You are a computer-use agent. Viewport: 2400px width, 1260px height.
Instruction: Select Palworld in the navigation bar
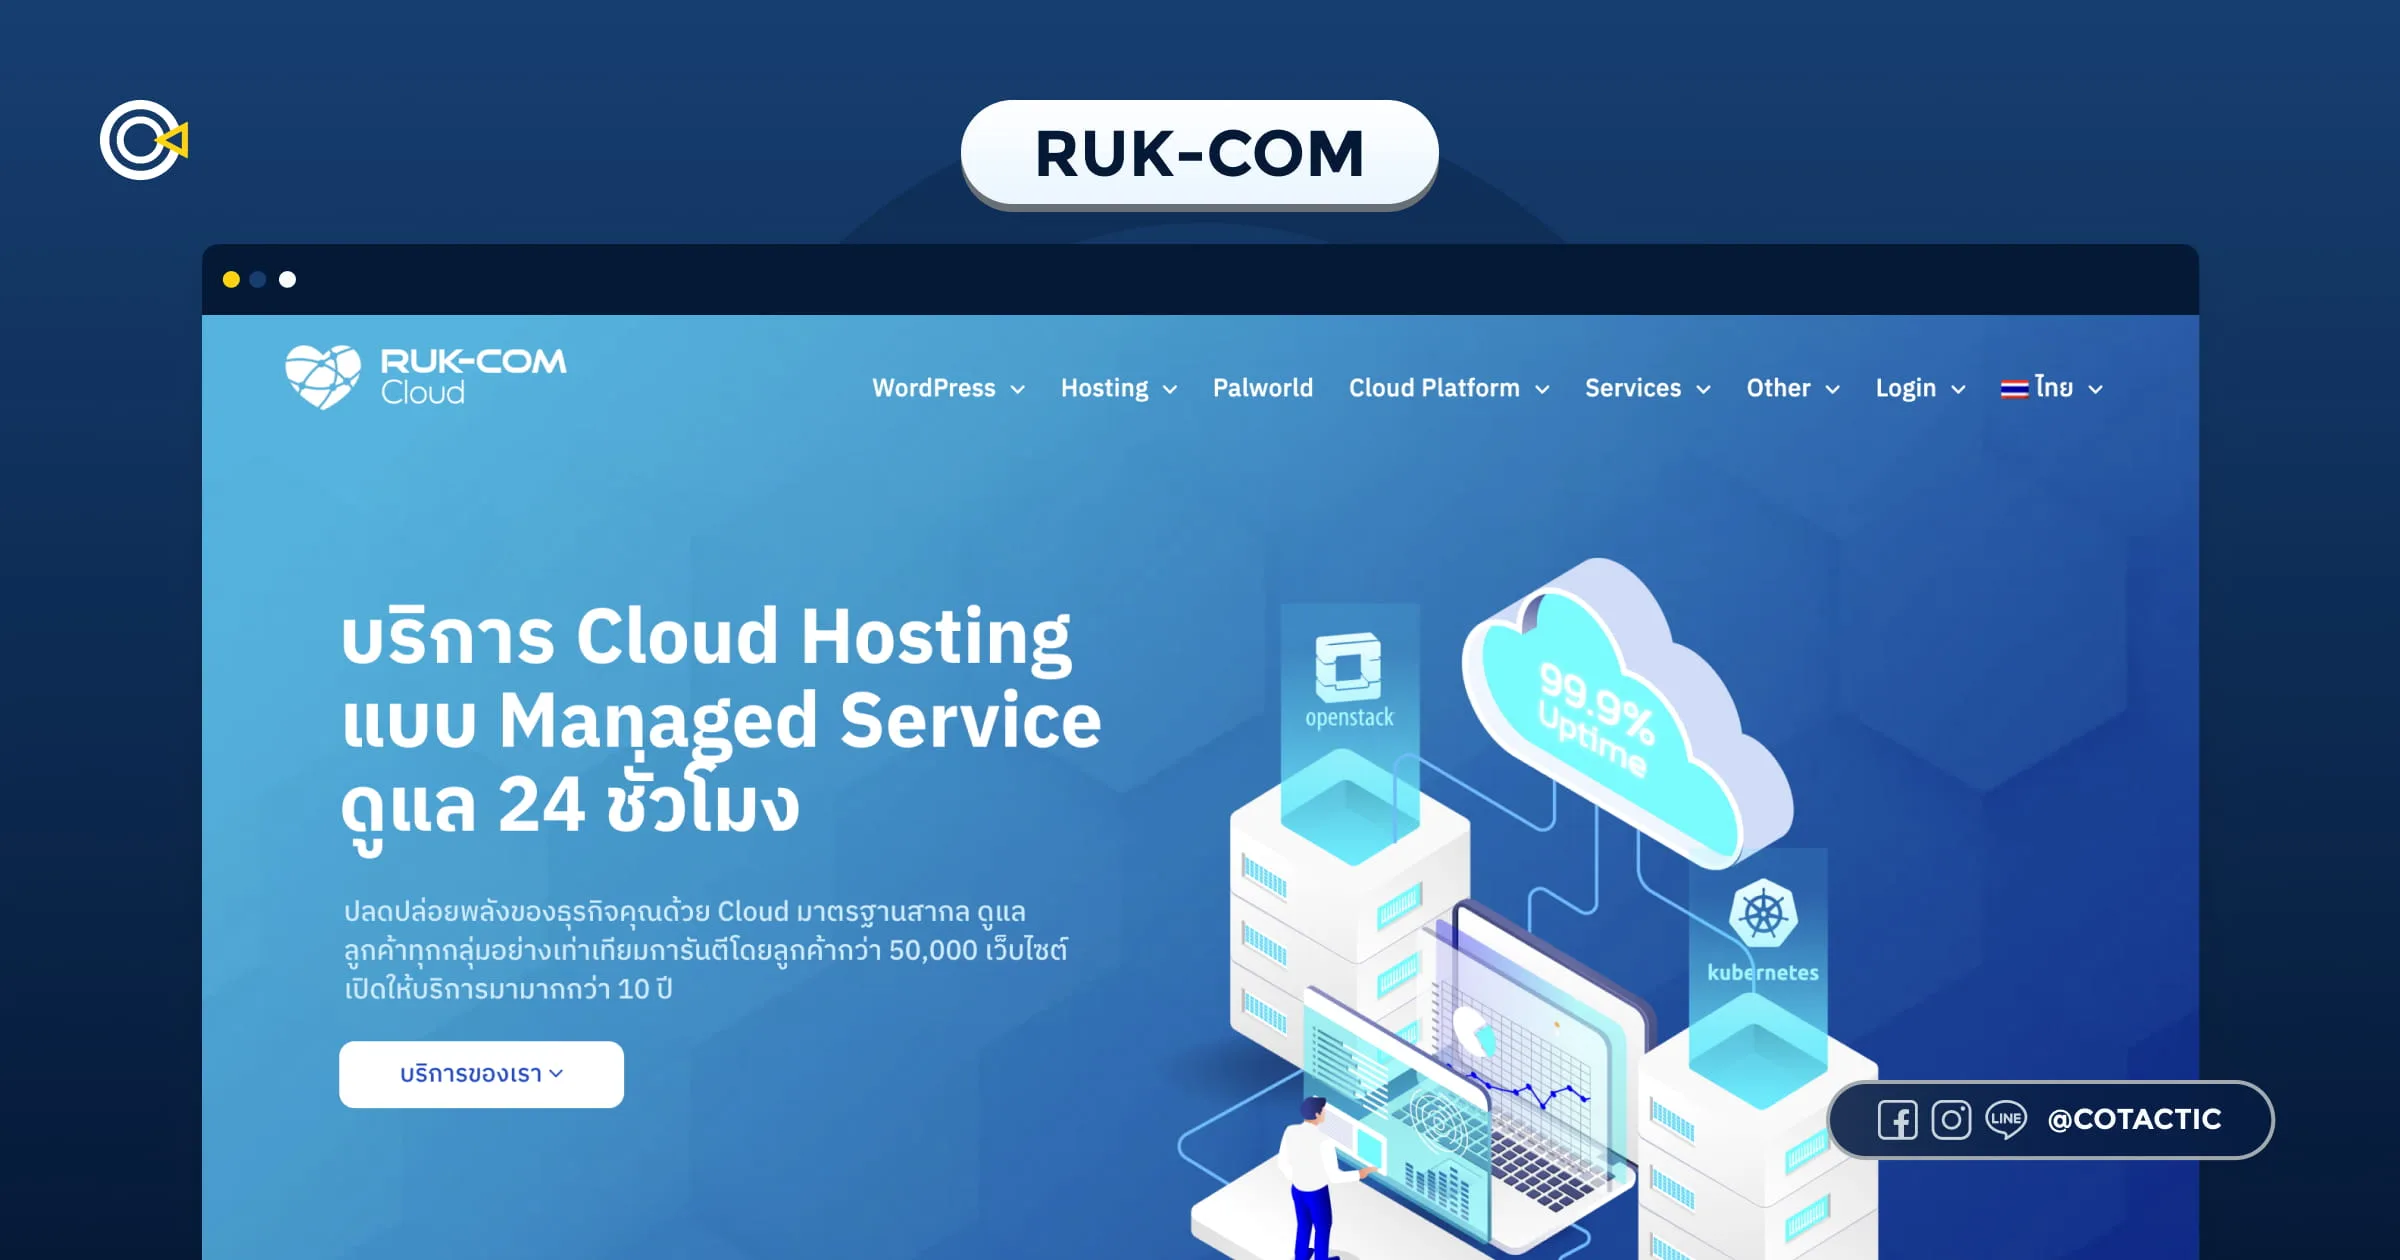(1263, 388)
